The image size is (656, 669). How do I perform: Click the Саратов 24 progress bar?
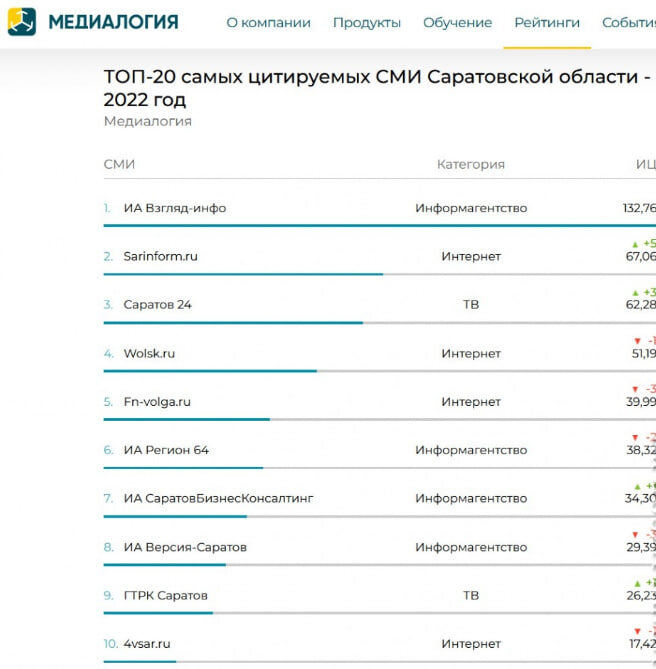(380, 323)
